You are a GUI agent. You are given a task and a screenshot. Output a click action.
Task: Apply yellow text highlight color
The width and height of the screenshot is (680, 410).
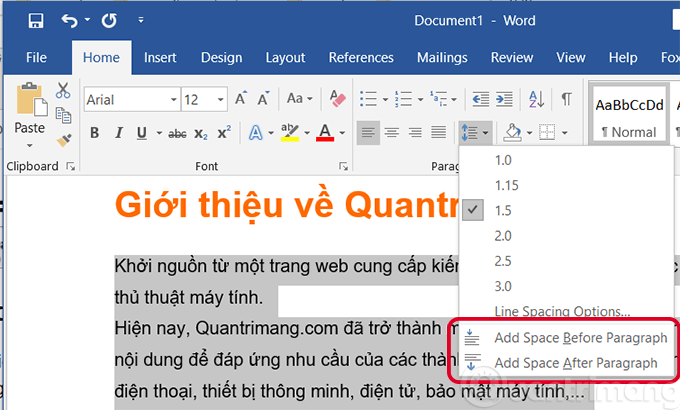click(290, 132)
